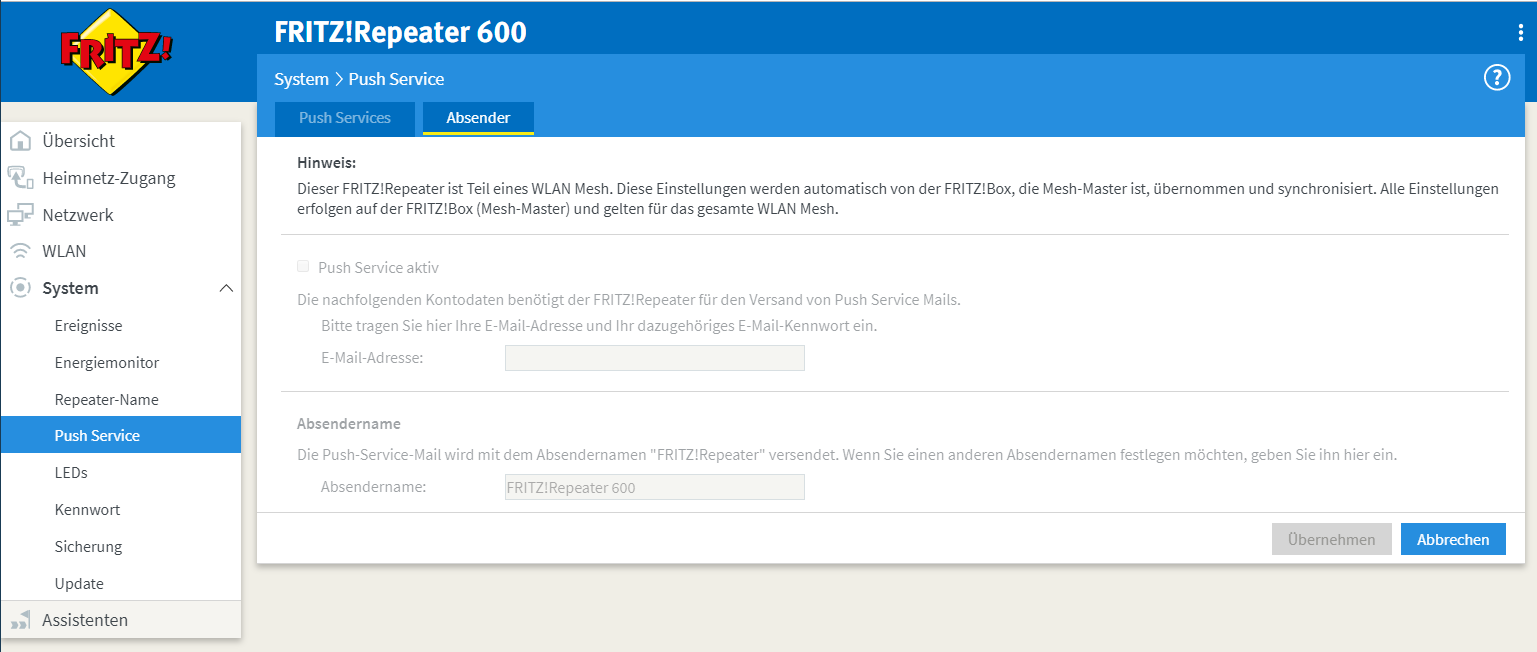Viewport: 1537px width, 652px height.
Task: Click the Hinweis heading text
Action: [327, 162]
